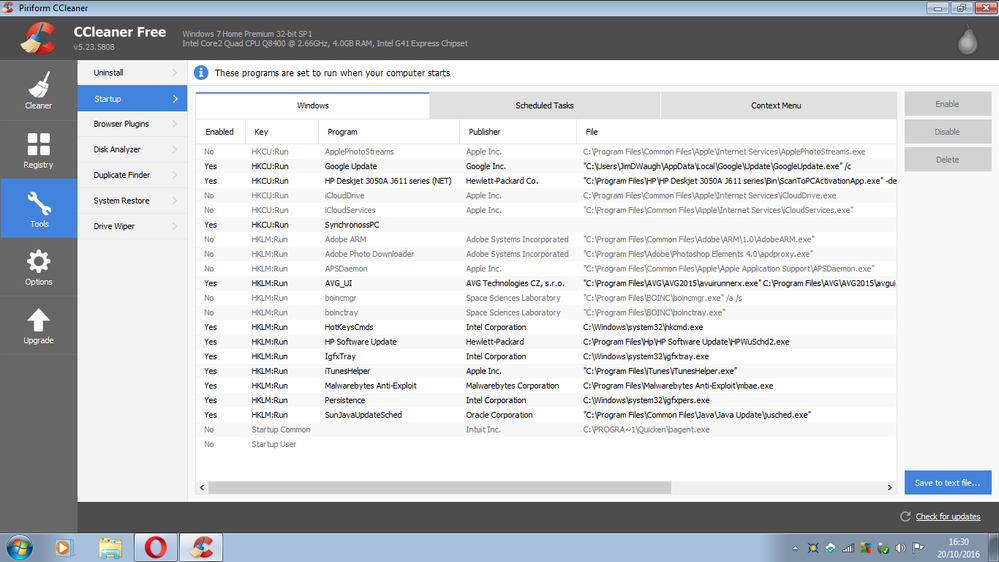Sort by Publisher column header
This screenshot has width=999, height=562.
518,132
